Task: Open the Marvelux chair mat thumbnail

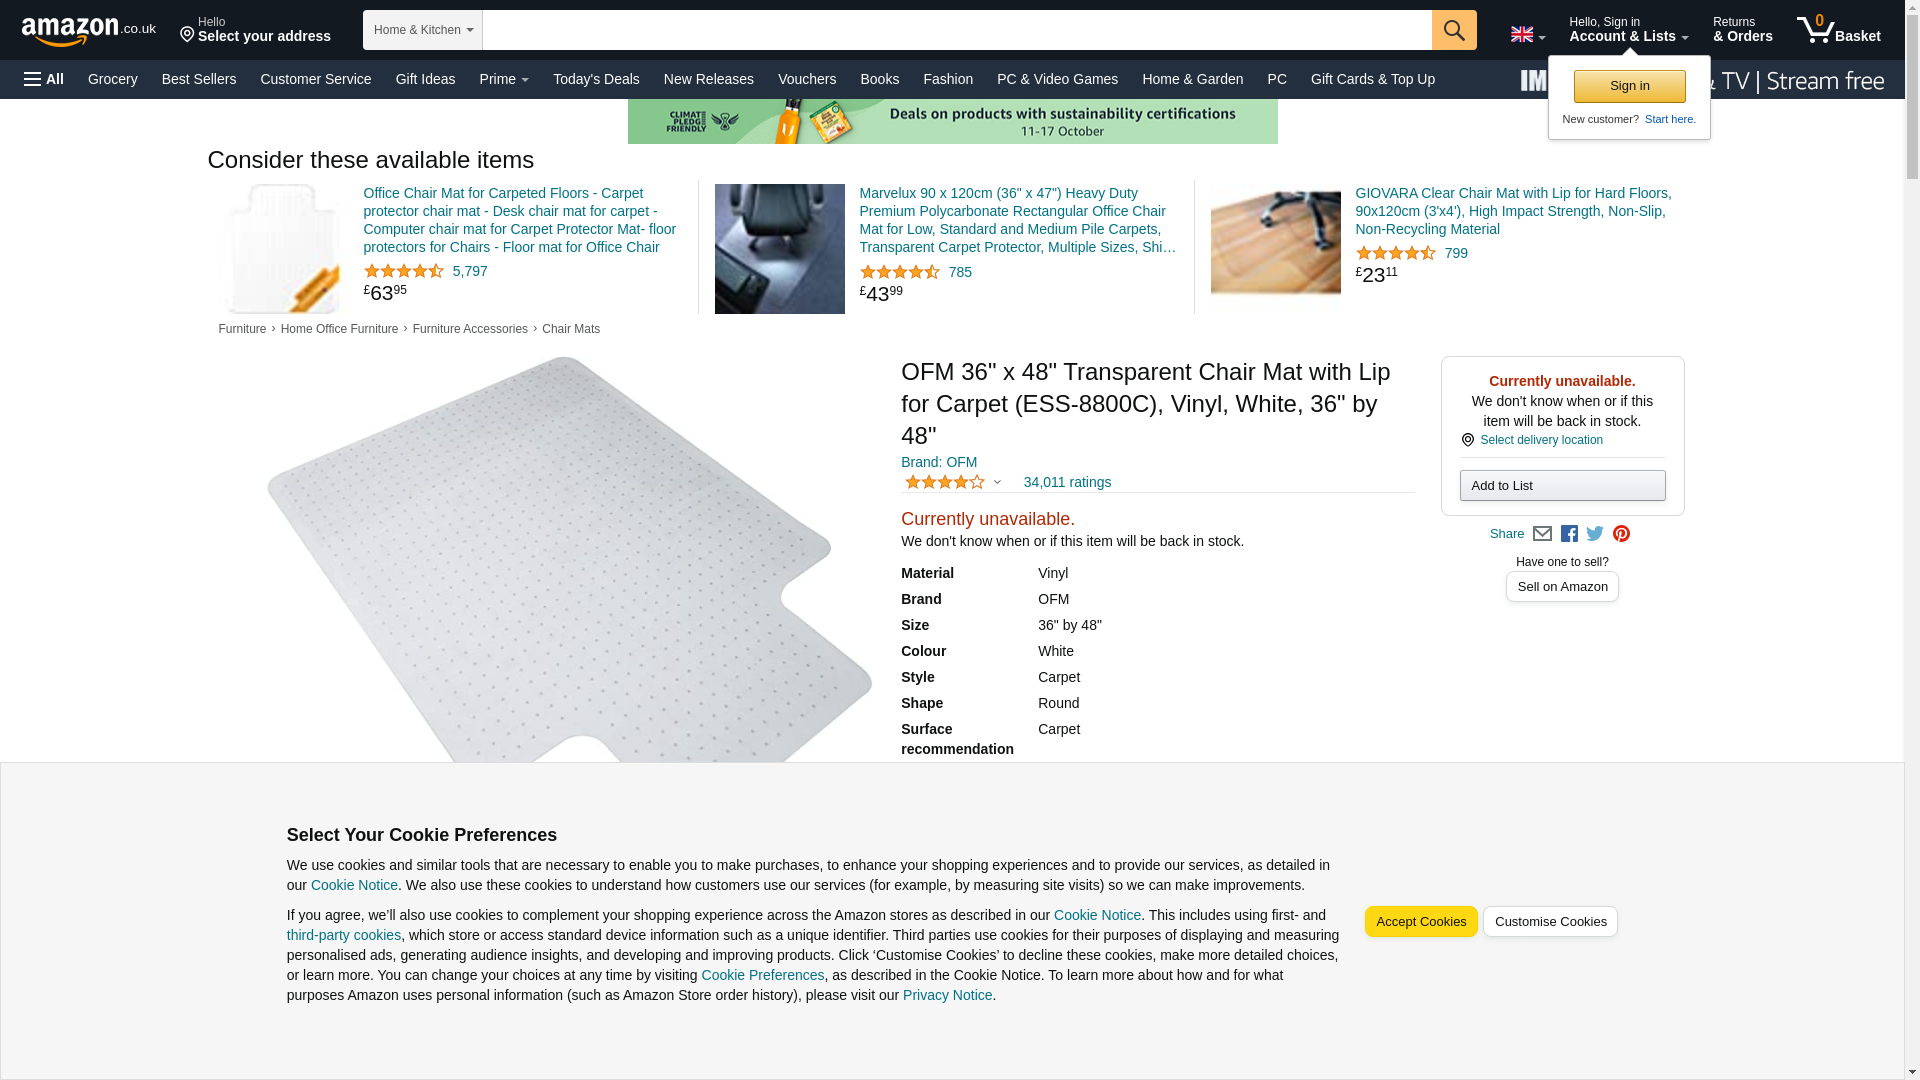Action: point(779,248)
